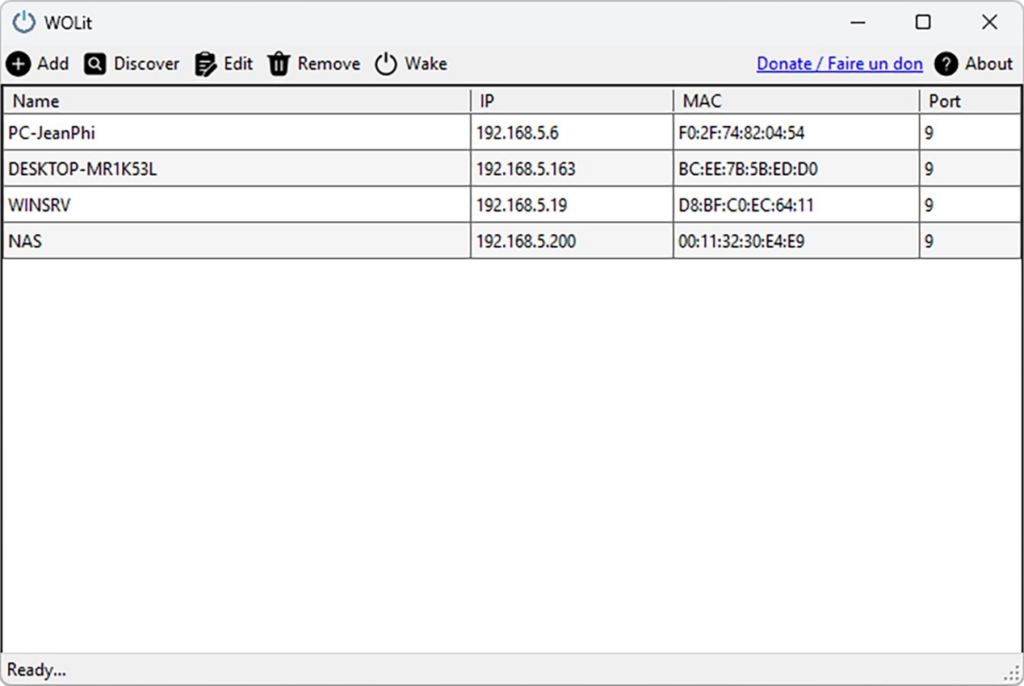Click the Wake power icon

[386, 64]
